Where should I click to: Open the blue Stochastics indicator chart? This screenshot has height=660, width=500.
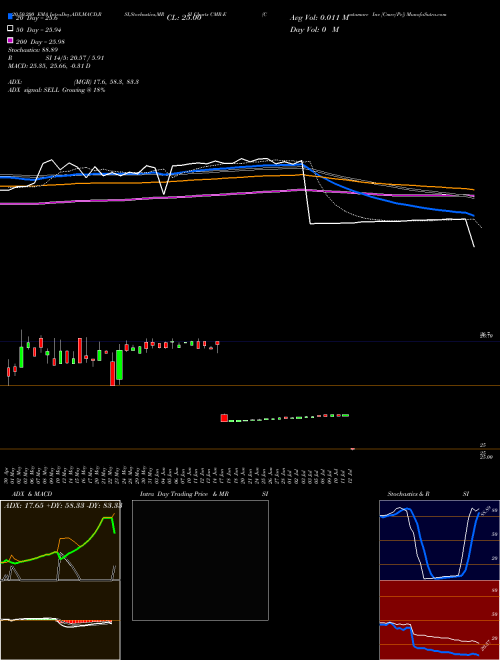click(439, 540)
